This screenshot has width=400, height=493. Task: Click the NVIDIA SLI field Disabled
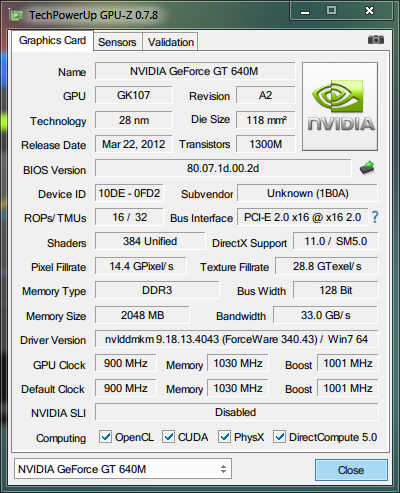(x=237, y=412)
